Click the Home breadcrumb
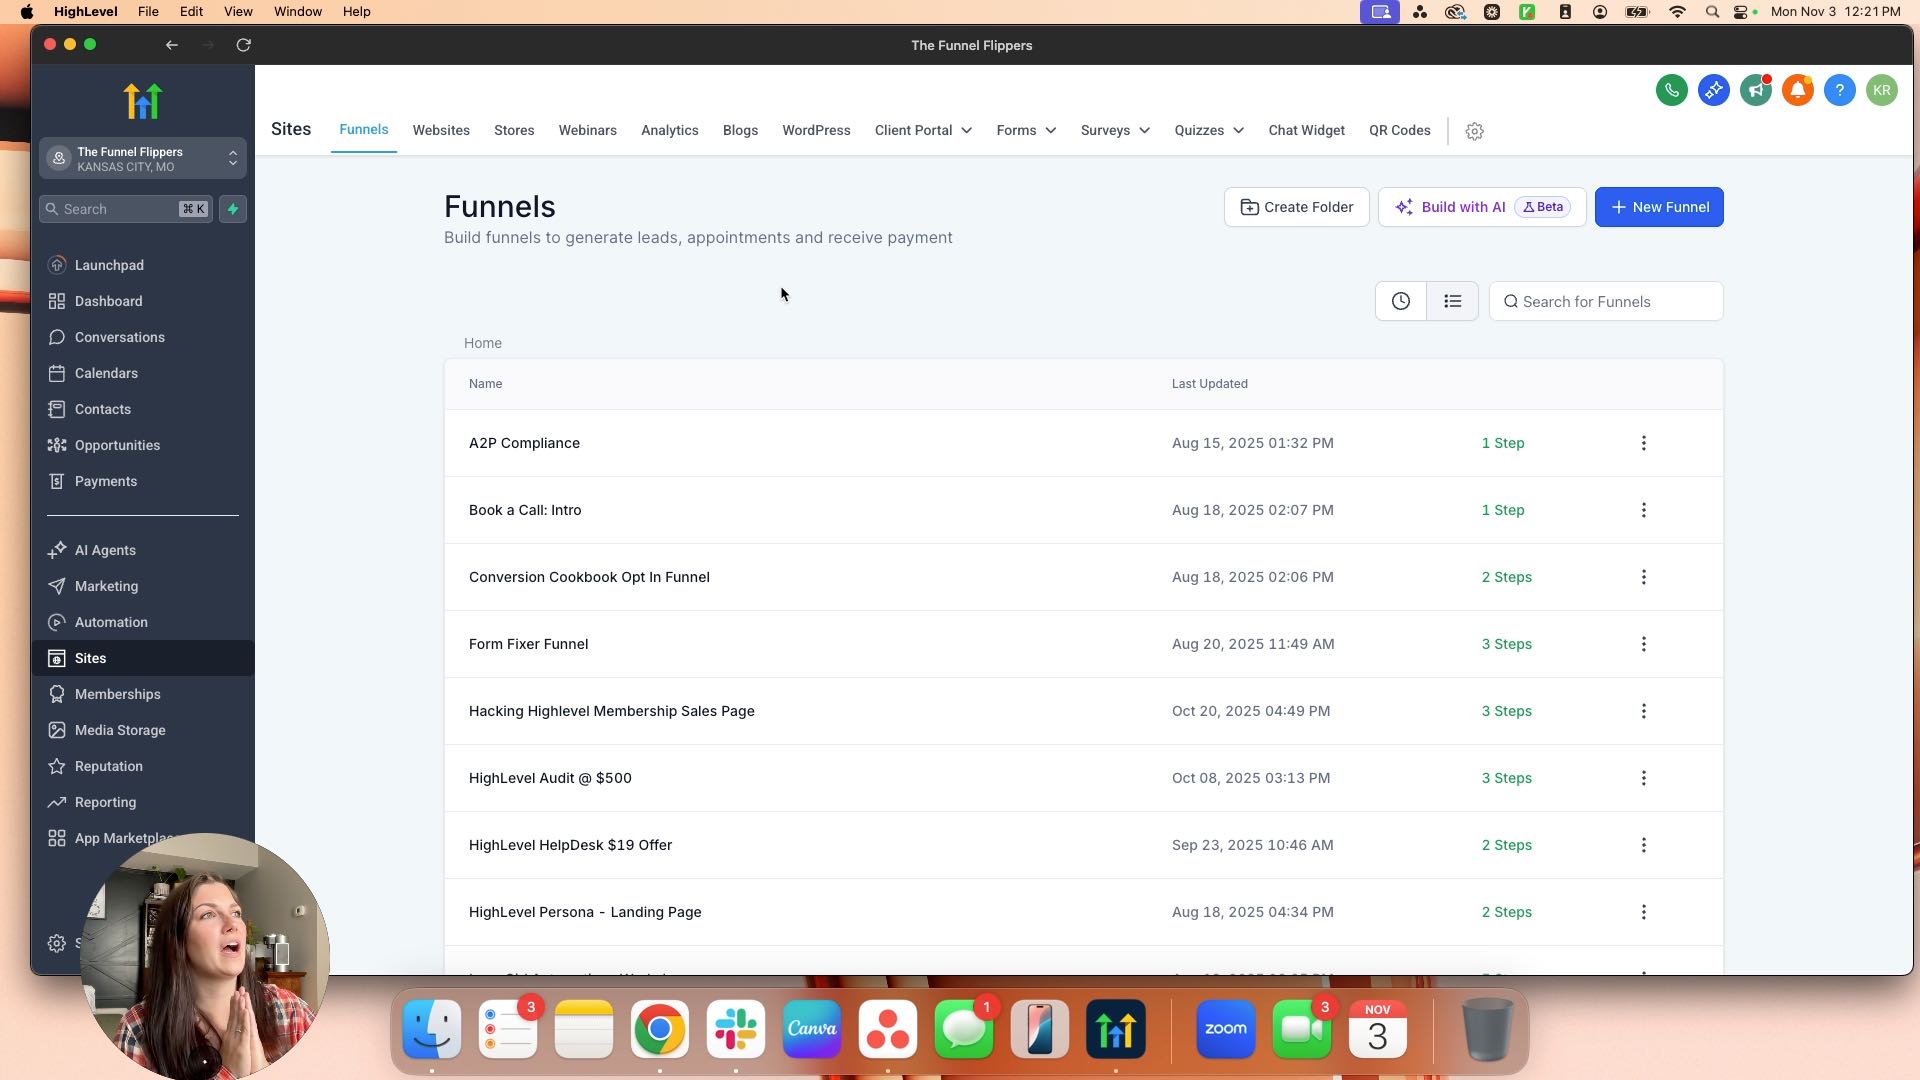The height and width of the screenshot is (1080, 1920). click(x=483, y=343)
